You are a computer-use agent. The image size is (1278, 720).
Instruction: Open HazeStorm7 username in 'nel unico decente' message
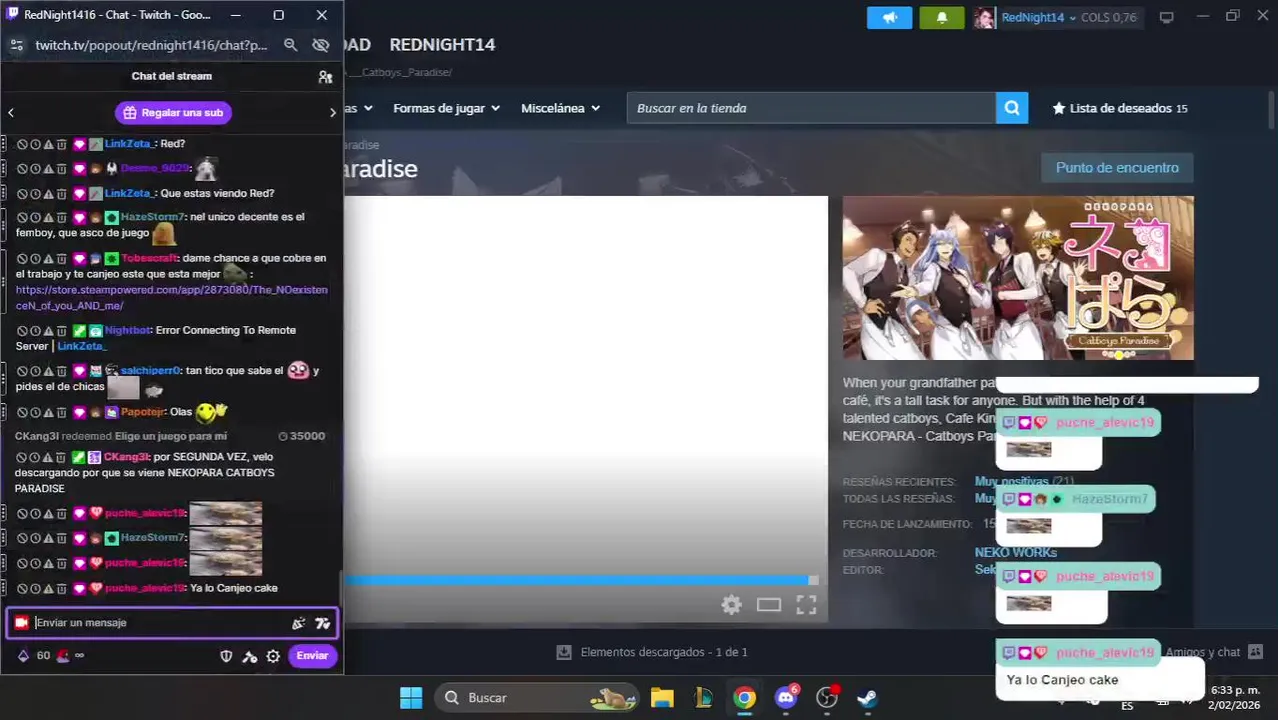pos(152,217)
